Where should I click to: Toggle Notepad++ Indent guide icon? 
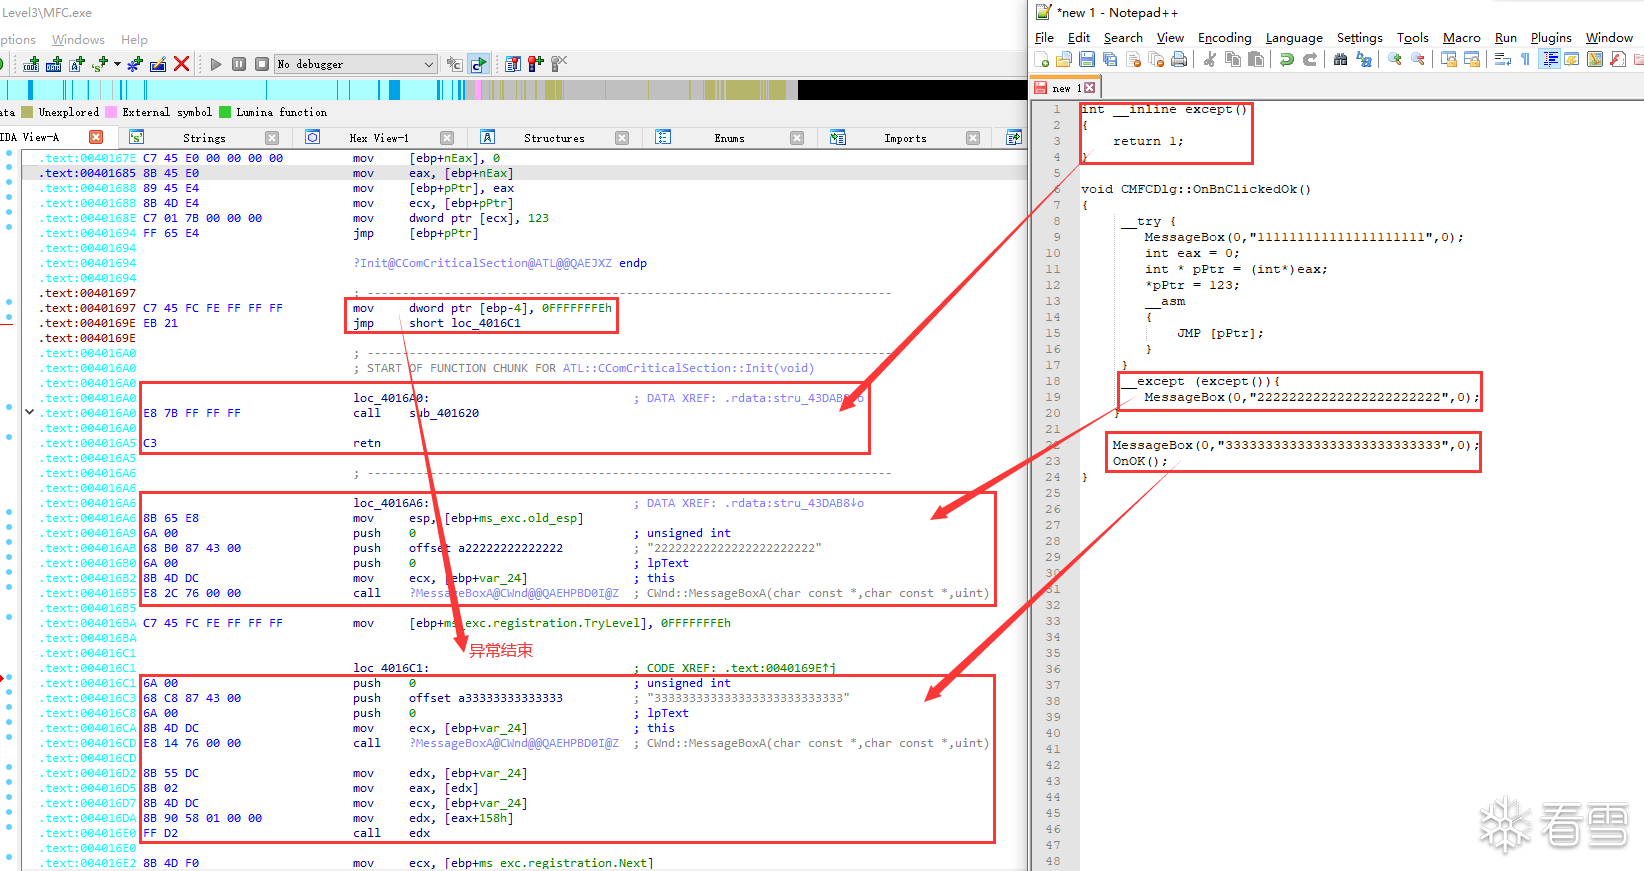[x=1550, y=59]
